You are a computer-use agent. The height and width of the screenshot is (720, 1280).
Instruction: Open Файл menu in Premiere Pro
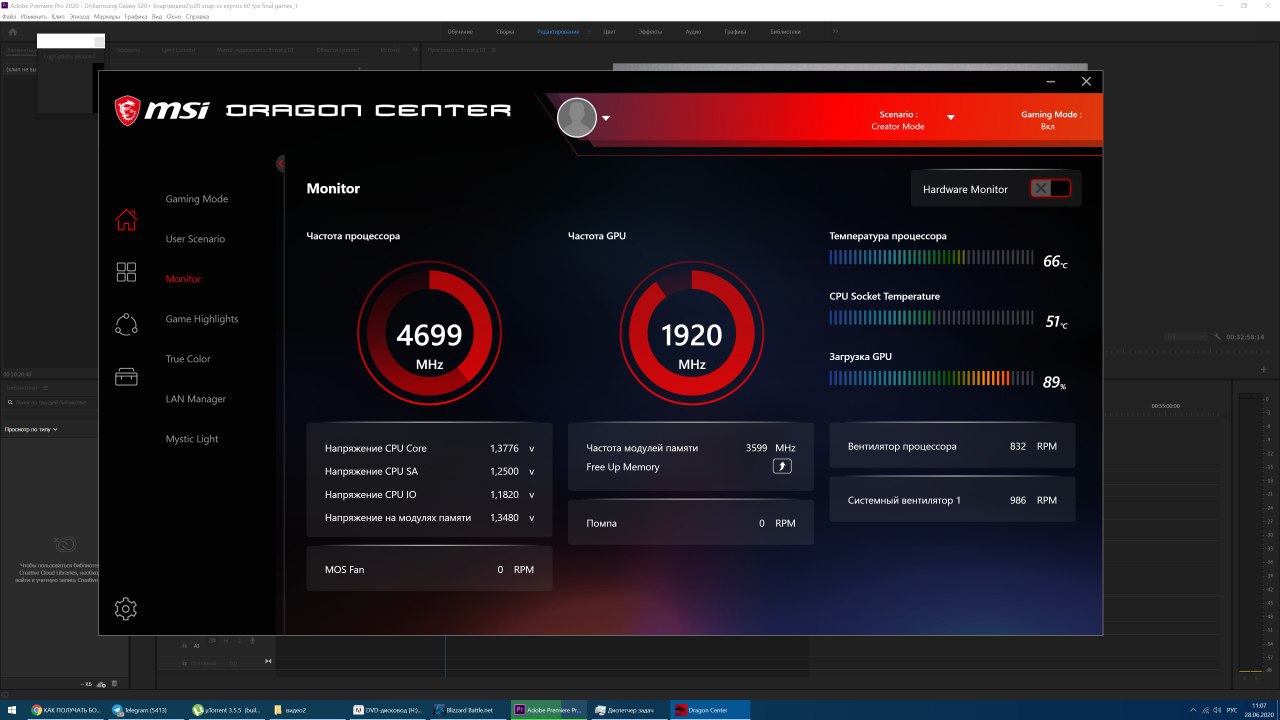tap(10, 17)
